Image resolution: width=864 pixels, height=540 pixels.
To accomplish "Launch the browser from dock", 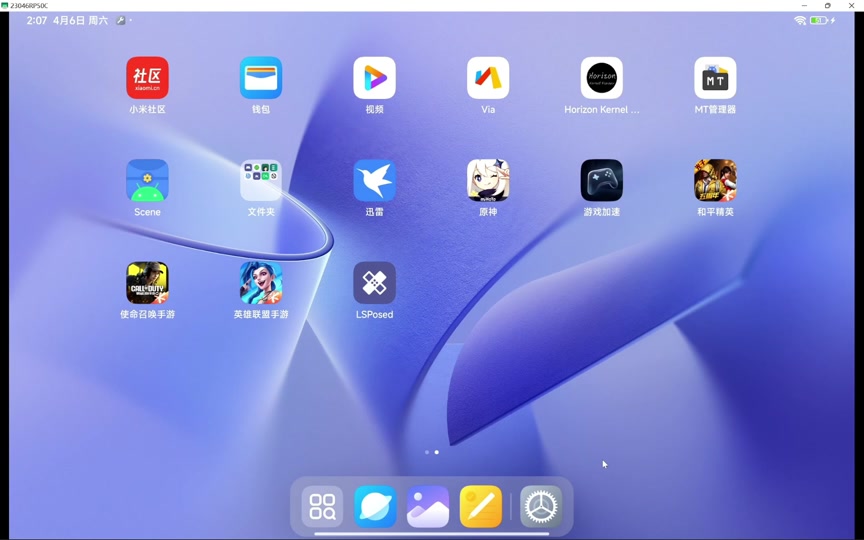I will pos(375,506).
